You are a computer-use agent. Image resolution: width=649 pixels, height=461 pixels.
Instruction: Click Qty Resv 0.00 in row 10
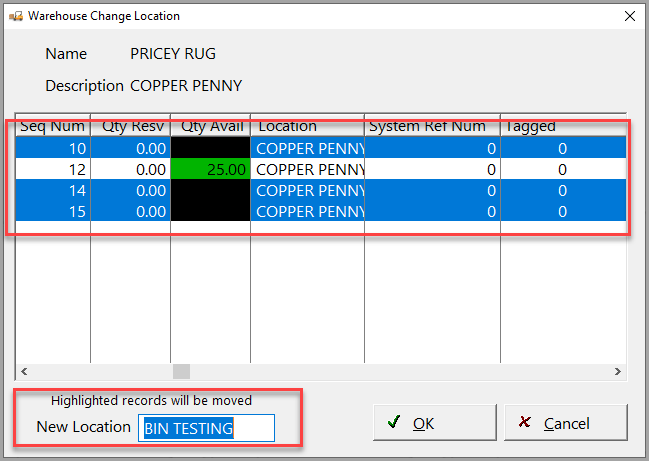point(130,148)
